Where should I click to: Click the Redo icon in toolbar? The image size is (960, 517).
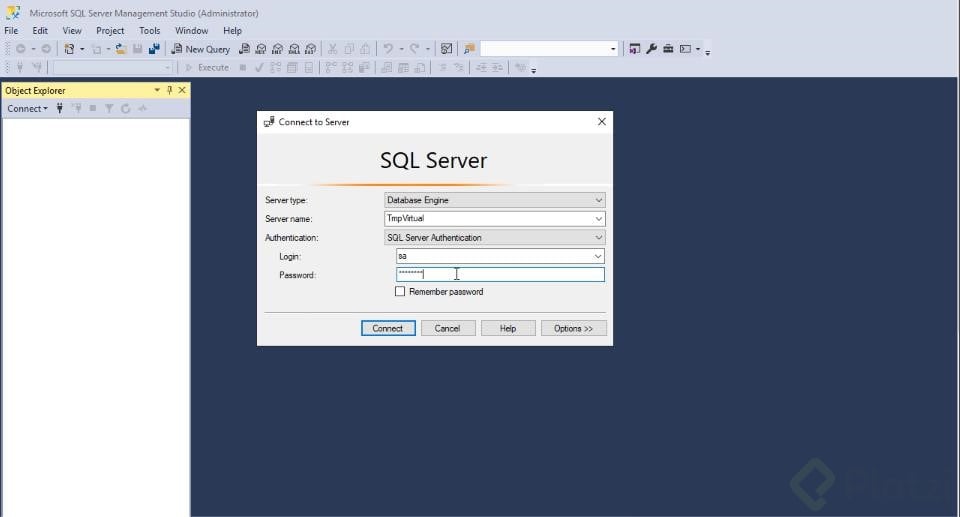pyautogui.click(x=414, y=49)
